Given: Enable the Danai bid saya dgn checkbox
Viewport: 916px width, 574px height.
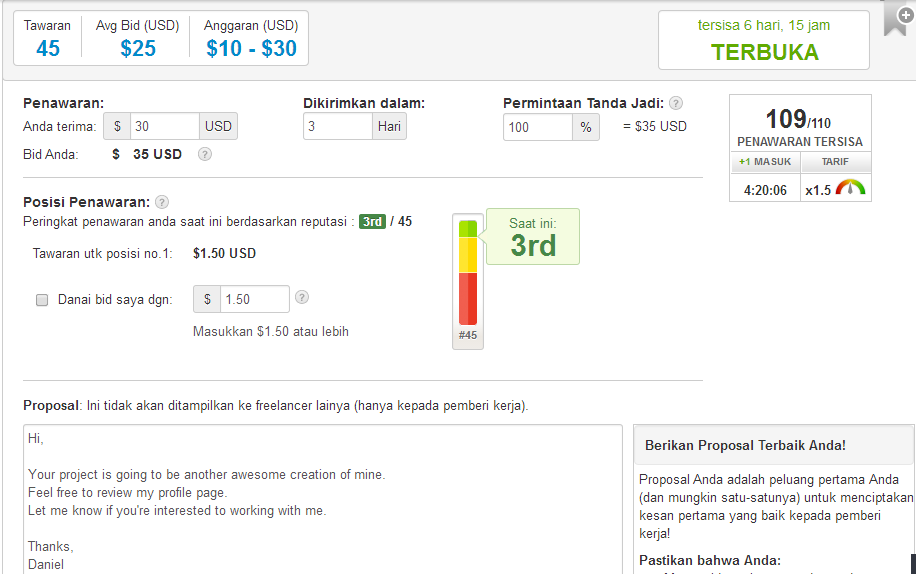Looking at the screenshot, I should 42,299.
